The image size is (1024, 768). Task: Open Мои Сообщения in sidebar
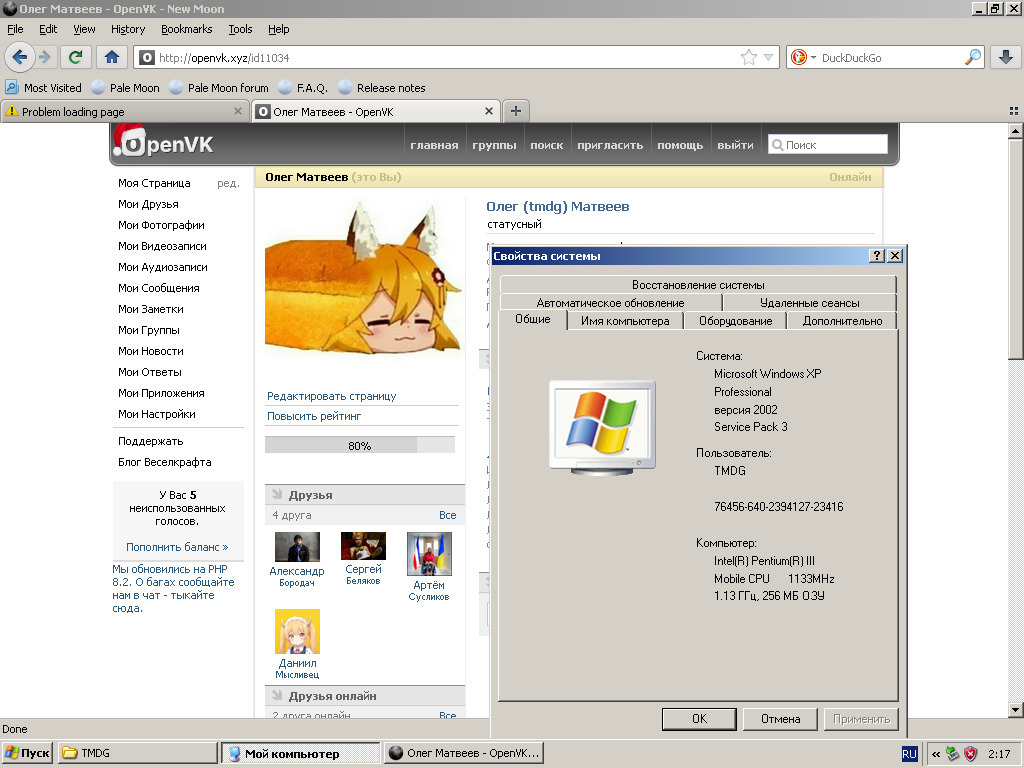159,288
